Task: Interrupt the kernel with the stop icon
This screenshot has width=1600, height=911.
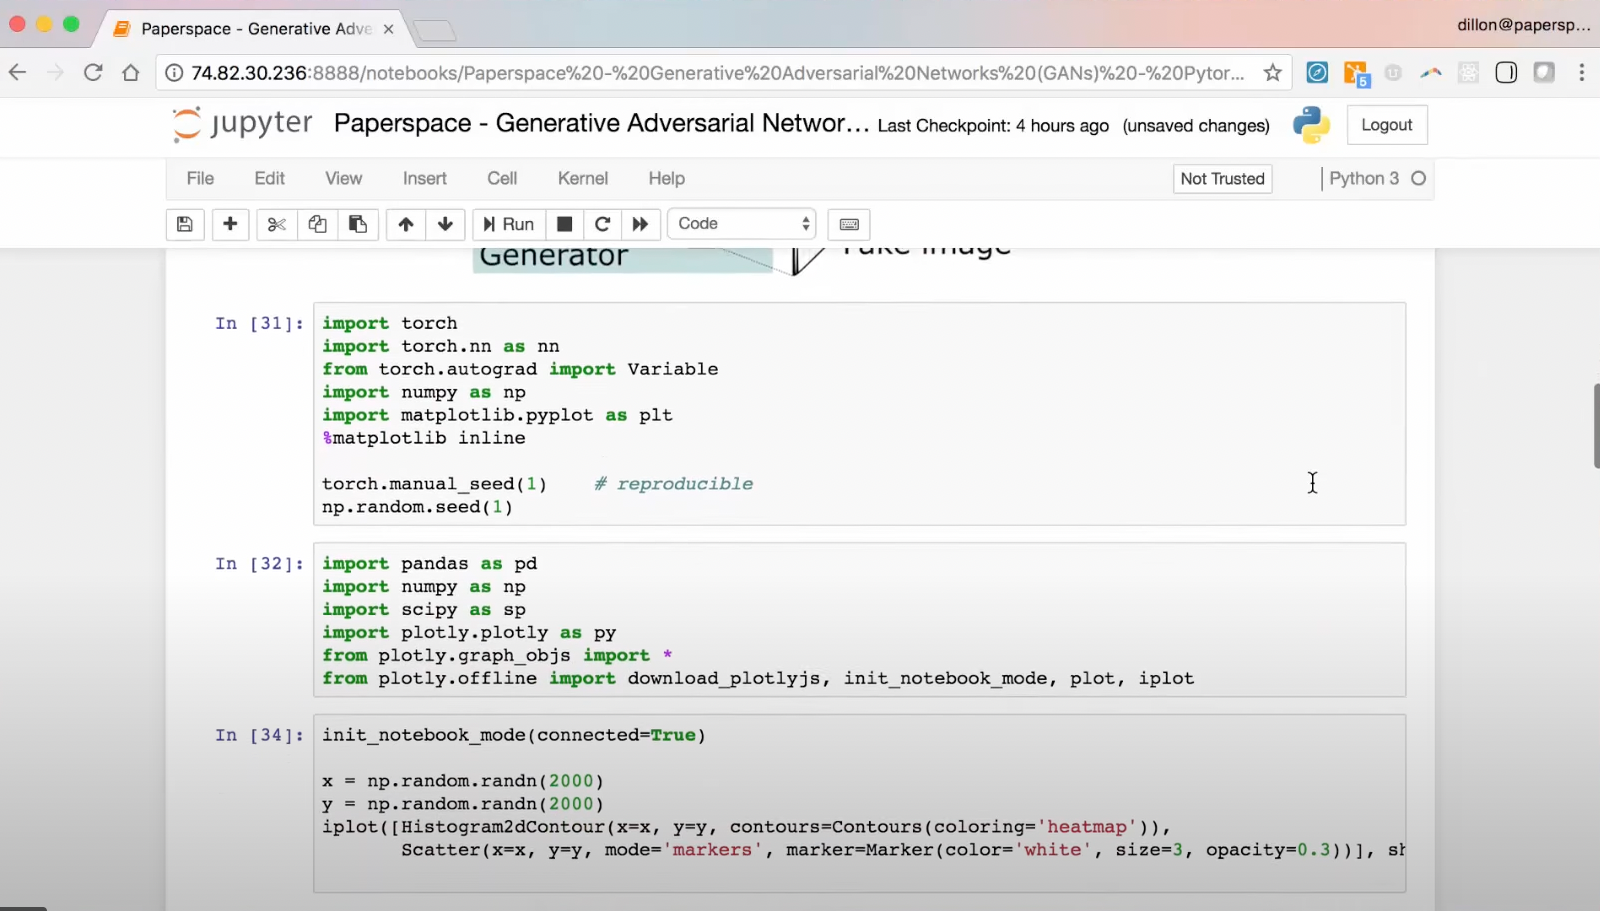Action: coord(564,224)
